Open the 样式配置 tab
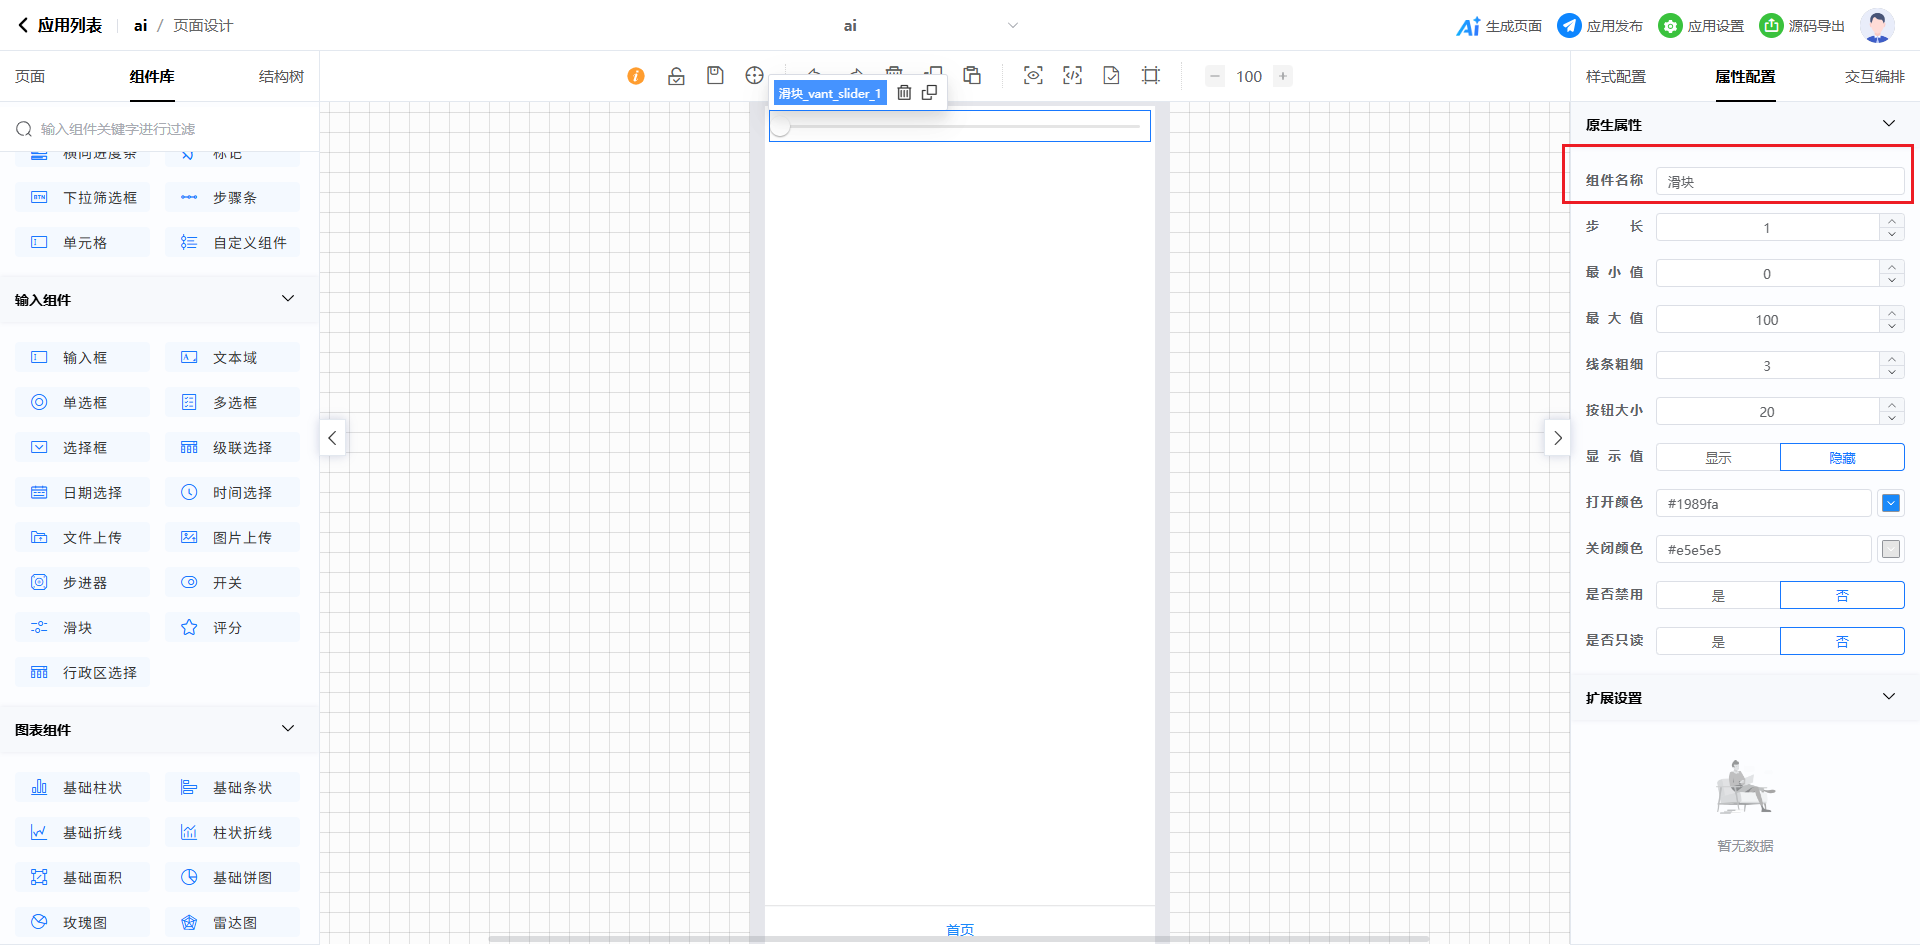 (x=1615, y=77)
